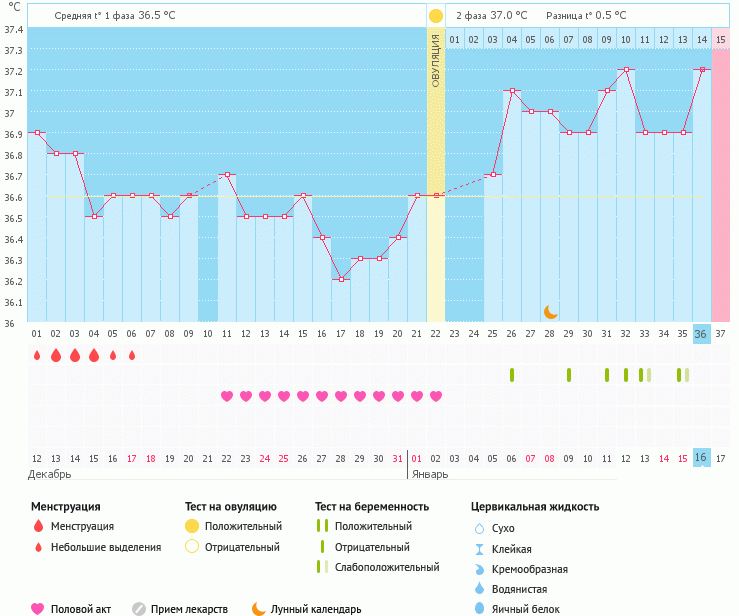The width and height of the screenshot is (739, 616).
Task: Click the heart icon under day 11
Action: (227, 396)
